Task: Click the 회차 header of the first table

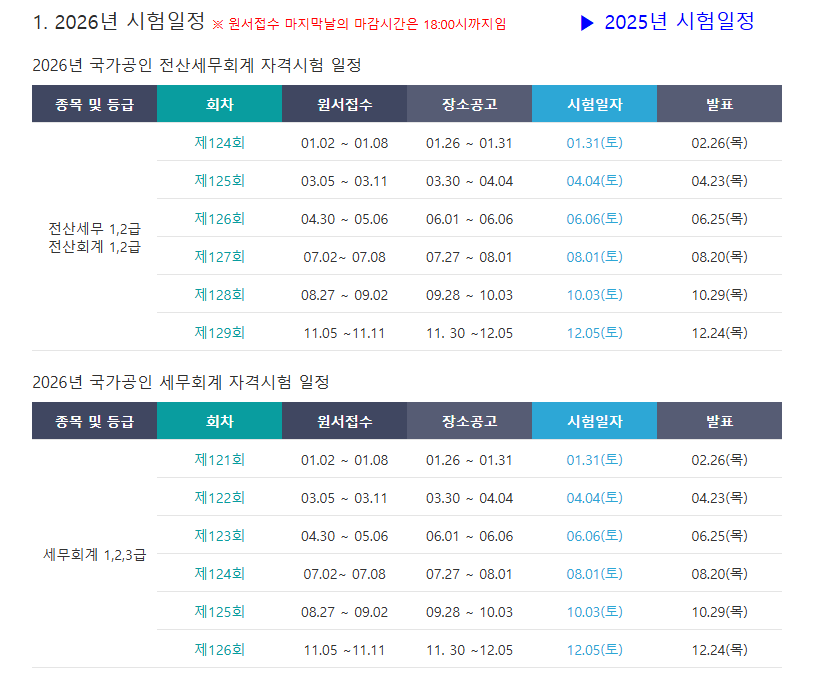Action: click(x=219, y=103)
